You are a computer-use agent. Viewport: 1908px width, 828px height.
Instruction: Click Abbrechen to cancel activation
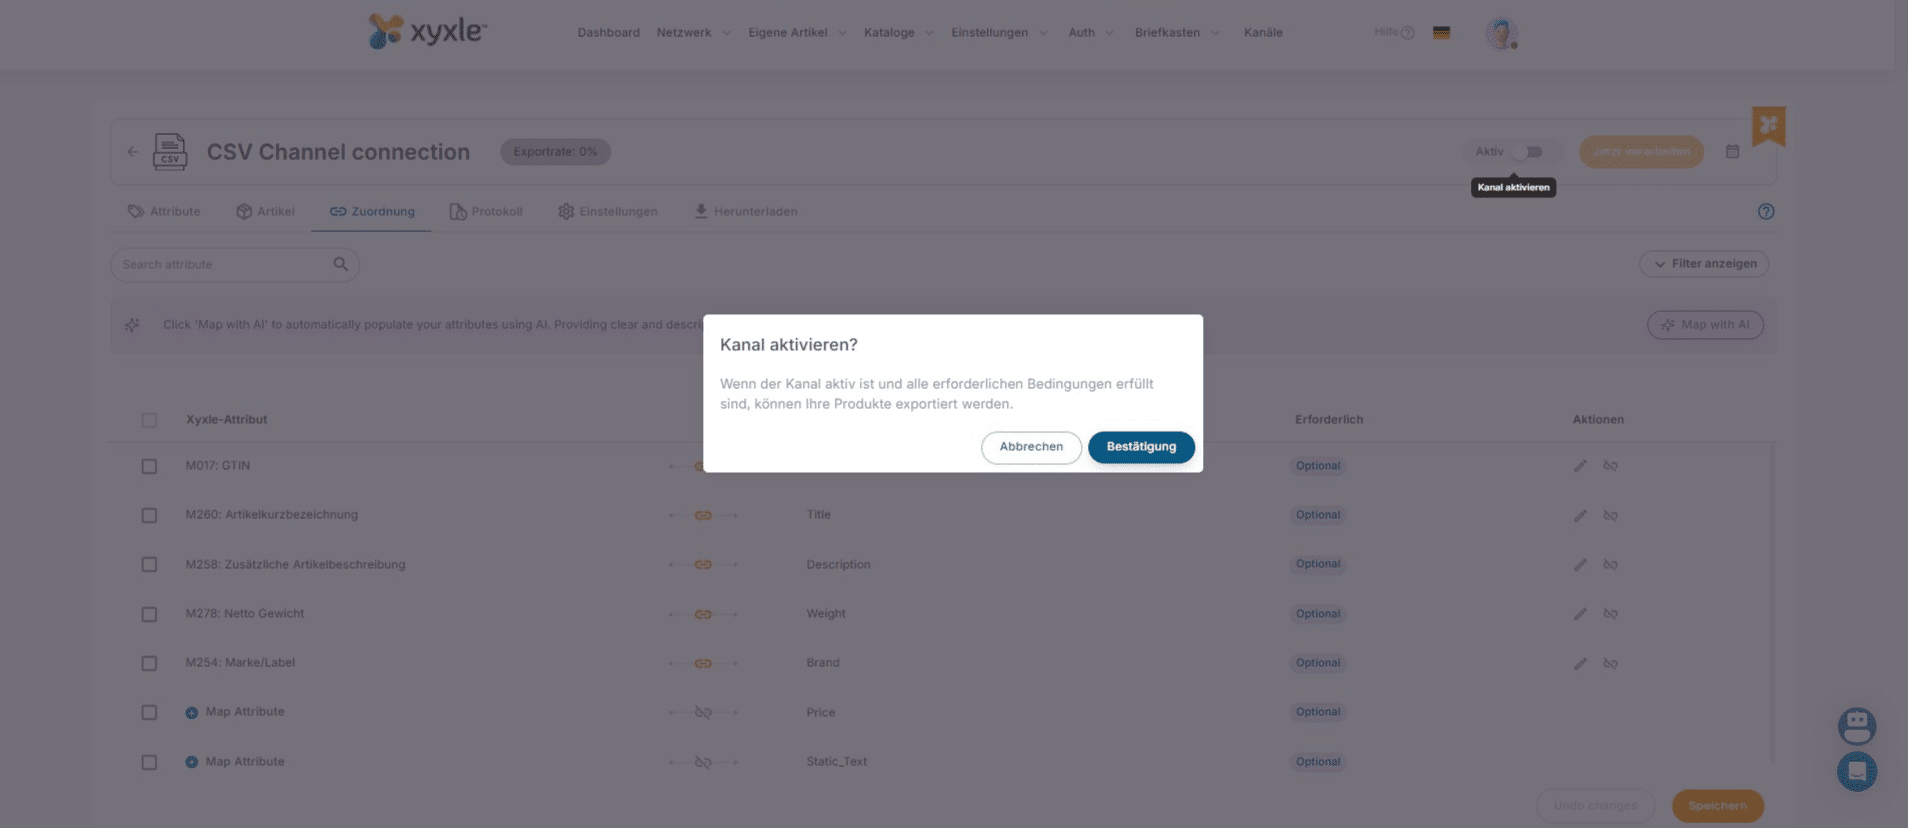click(1031, 447)
